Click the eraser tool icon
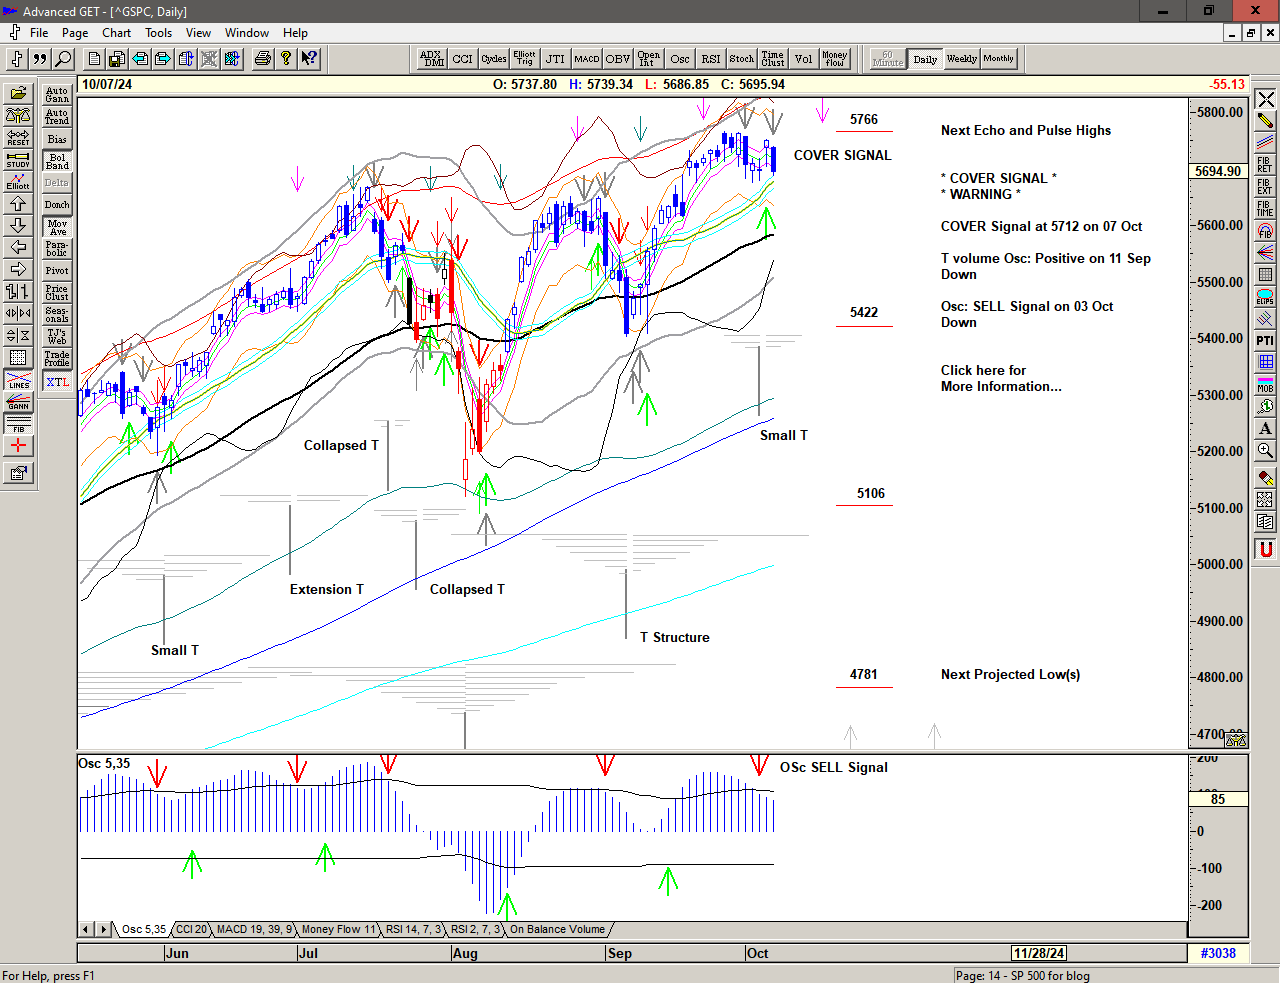 tap(1265, 477)
